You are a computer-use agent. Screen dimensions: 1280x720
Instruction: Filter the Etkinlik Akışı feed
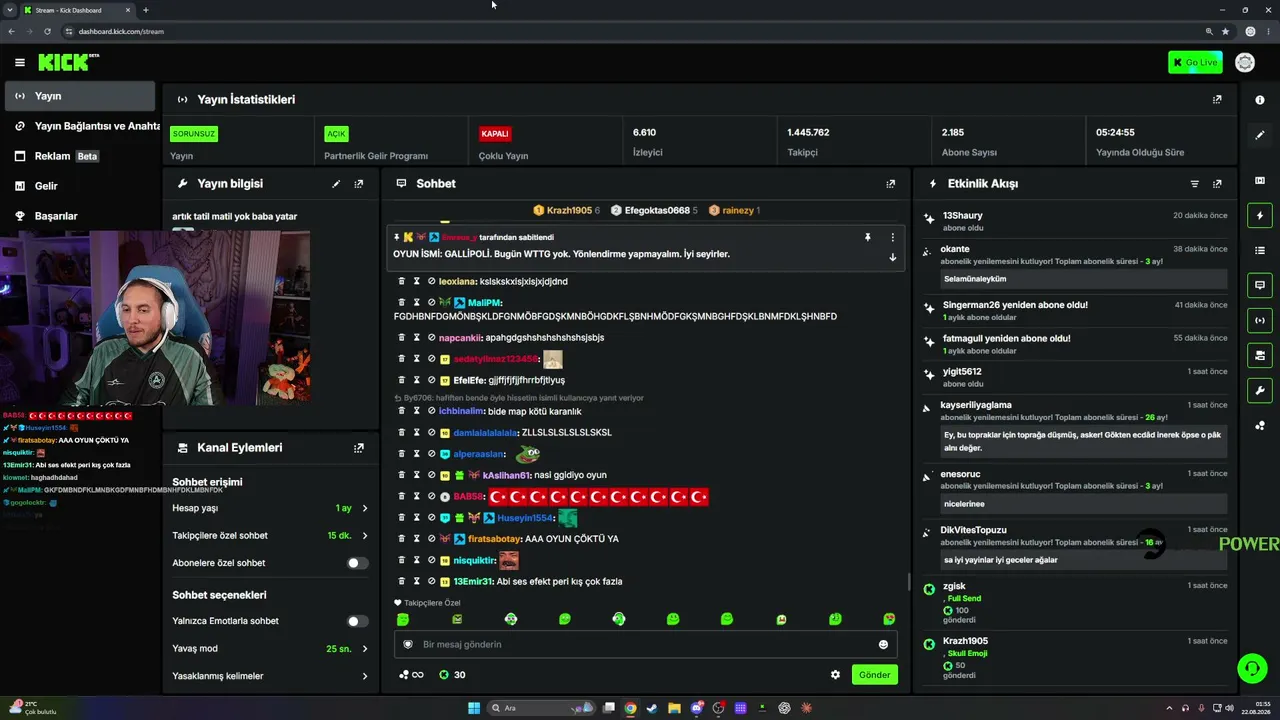pos(1194,184)
